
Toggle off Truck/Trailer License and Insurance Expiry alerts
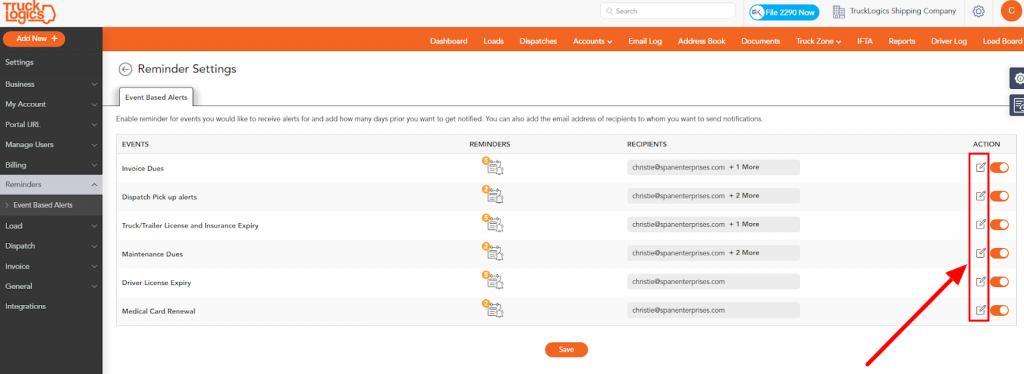point(999,225)
